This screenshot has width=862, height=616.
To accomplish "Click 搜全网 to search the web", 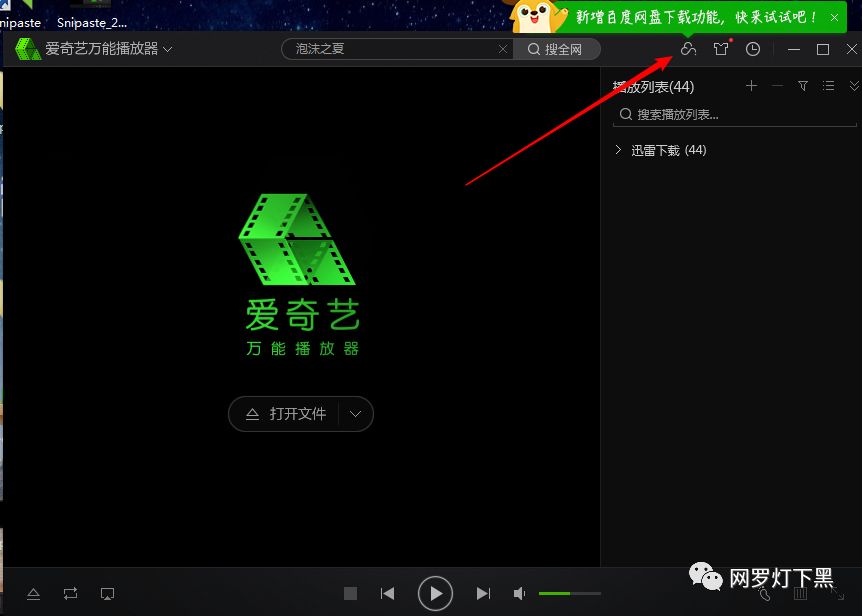I will point(561,48).
